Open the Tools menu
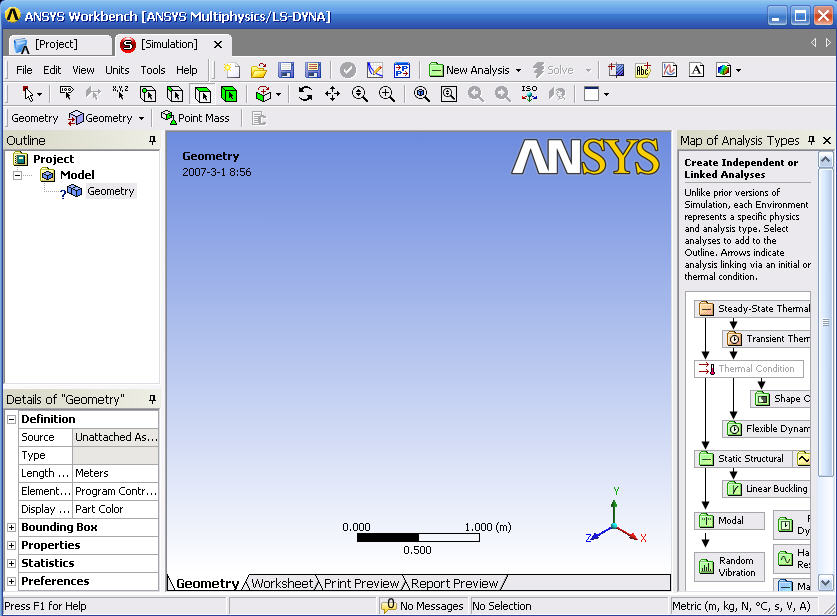Image resolution: width=837 pixels, height=616 pixels. pos(153,70)
